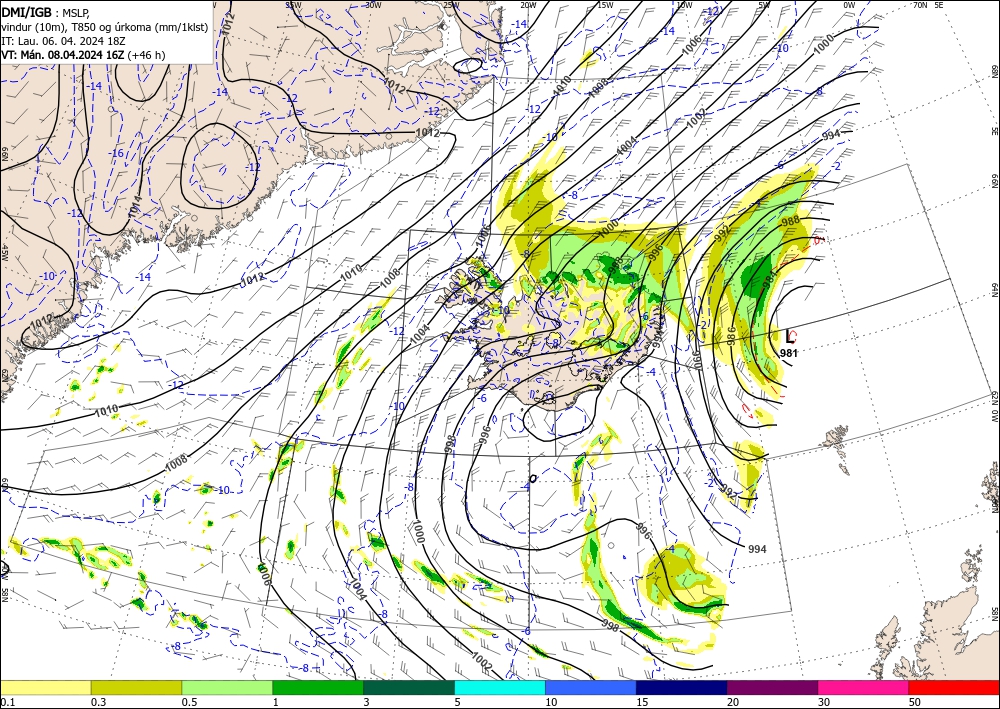Image resolution: width=1000 pixels, height=709 pixels.
Task: Click the '0.1' legend value label
Action: [6, 702]
